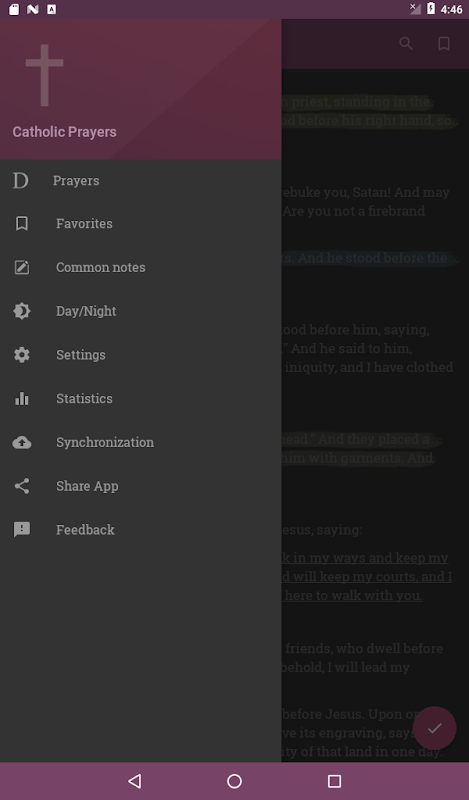
Task: Toggle Day/Night mode
Action: pos(140,311)
